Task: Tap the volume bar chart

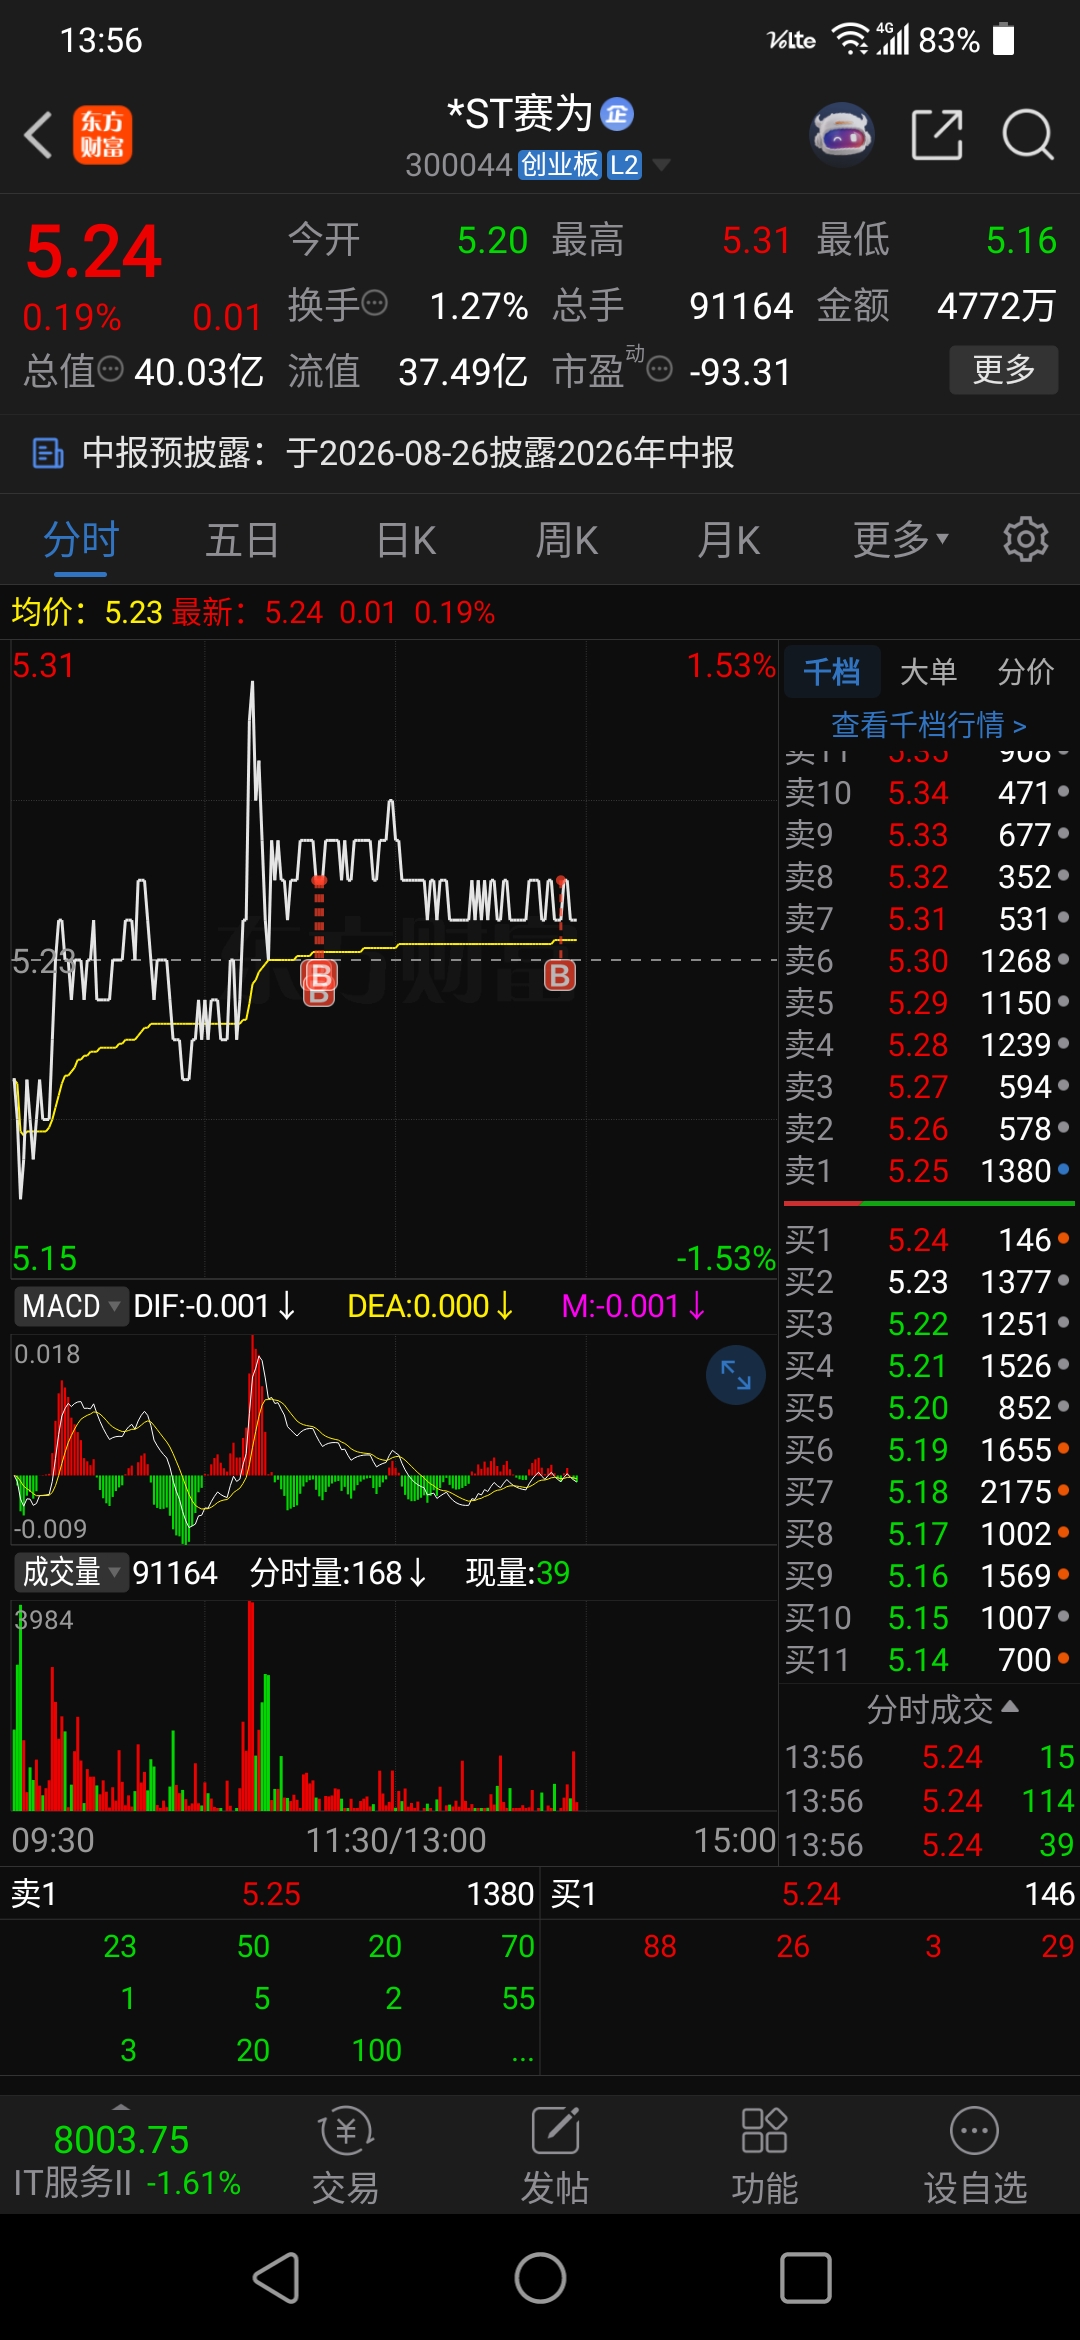Action: tap(394, 1706)
